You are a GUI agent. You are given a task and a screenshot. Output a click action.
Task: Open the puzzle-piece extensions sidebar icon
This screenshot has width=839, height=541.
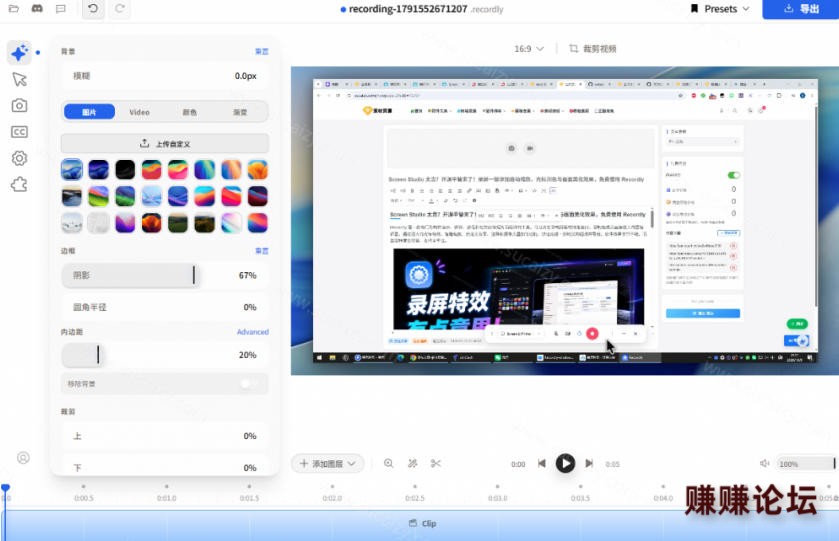pos(19,185)
